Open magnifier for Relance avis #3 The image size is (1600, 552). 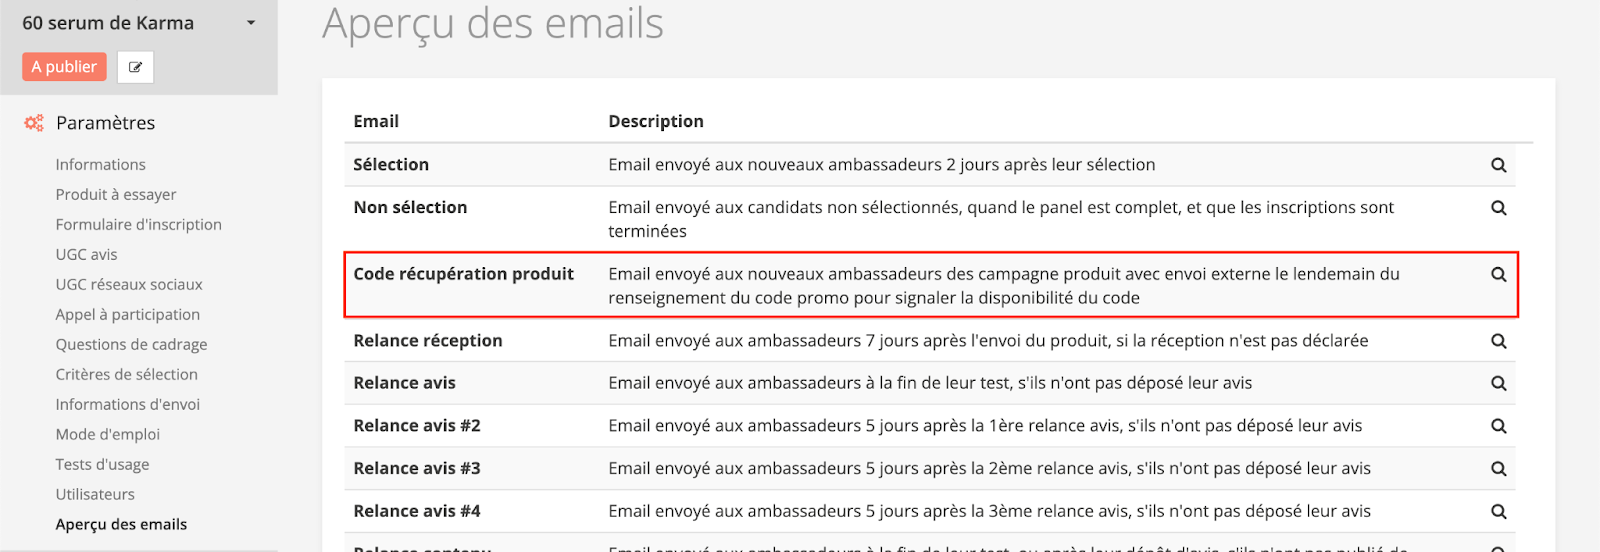tap(1498, 468)
